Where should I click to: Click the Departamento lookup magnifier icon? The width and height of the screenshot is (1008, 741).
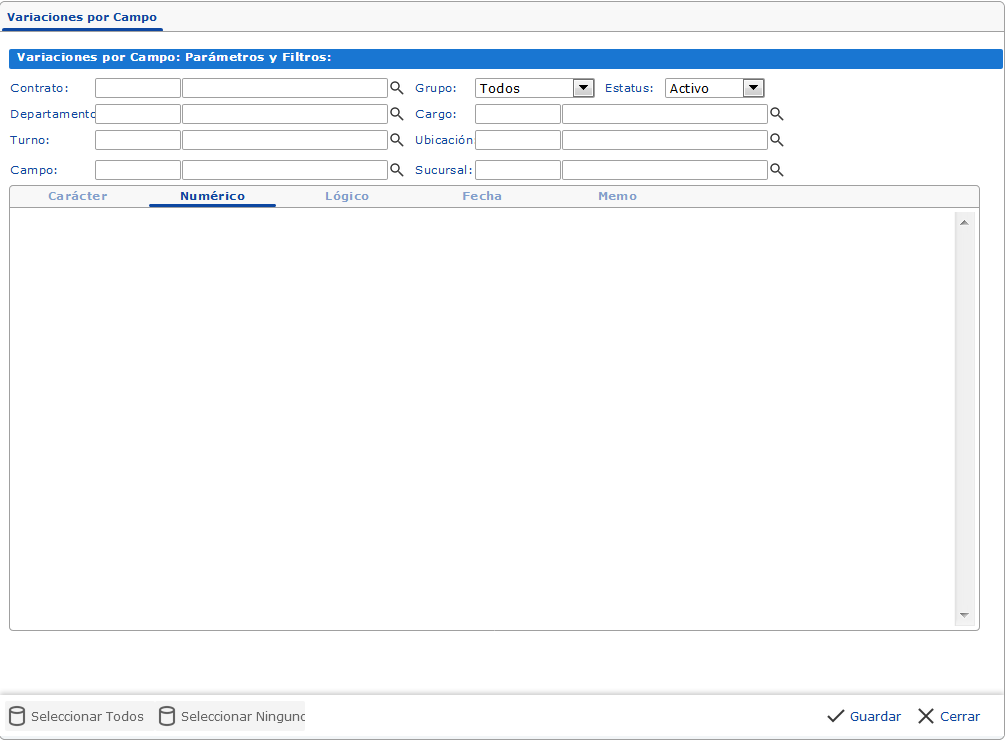tap(396, 114)
